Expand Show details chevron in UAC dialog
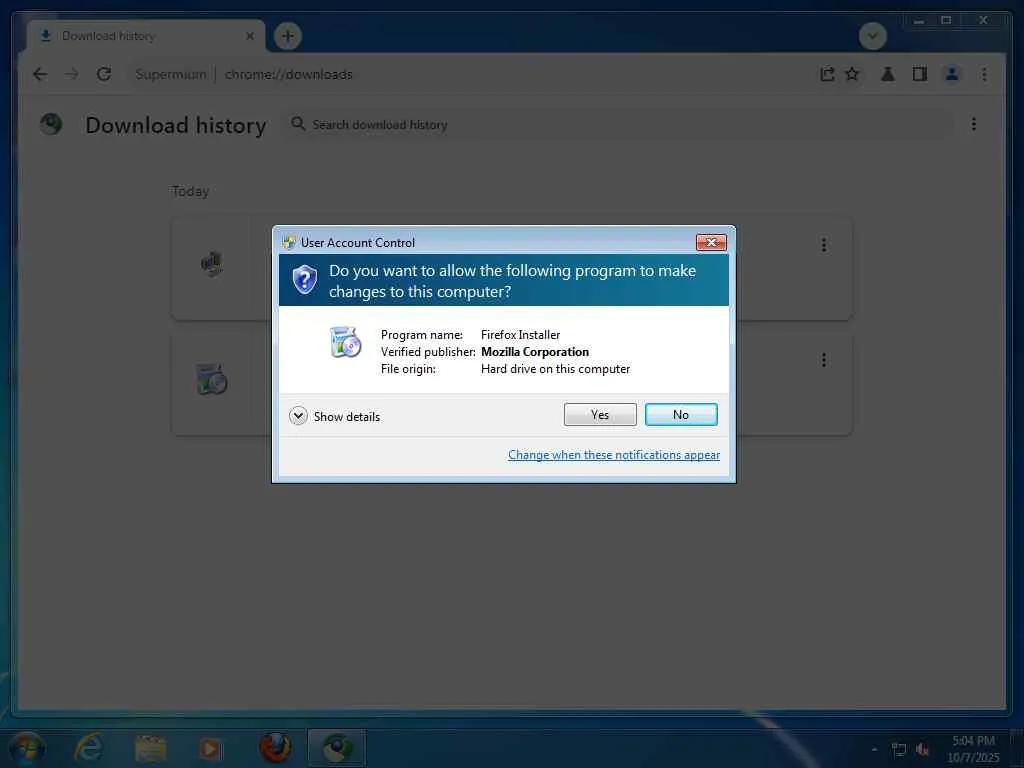Viewport: 1024px width, 768px height. tap(298, 416)
